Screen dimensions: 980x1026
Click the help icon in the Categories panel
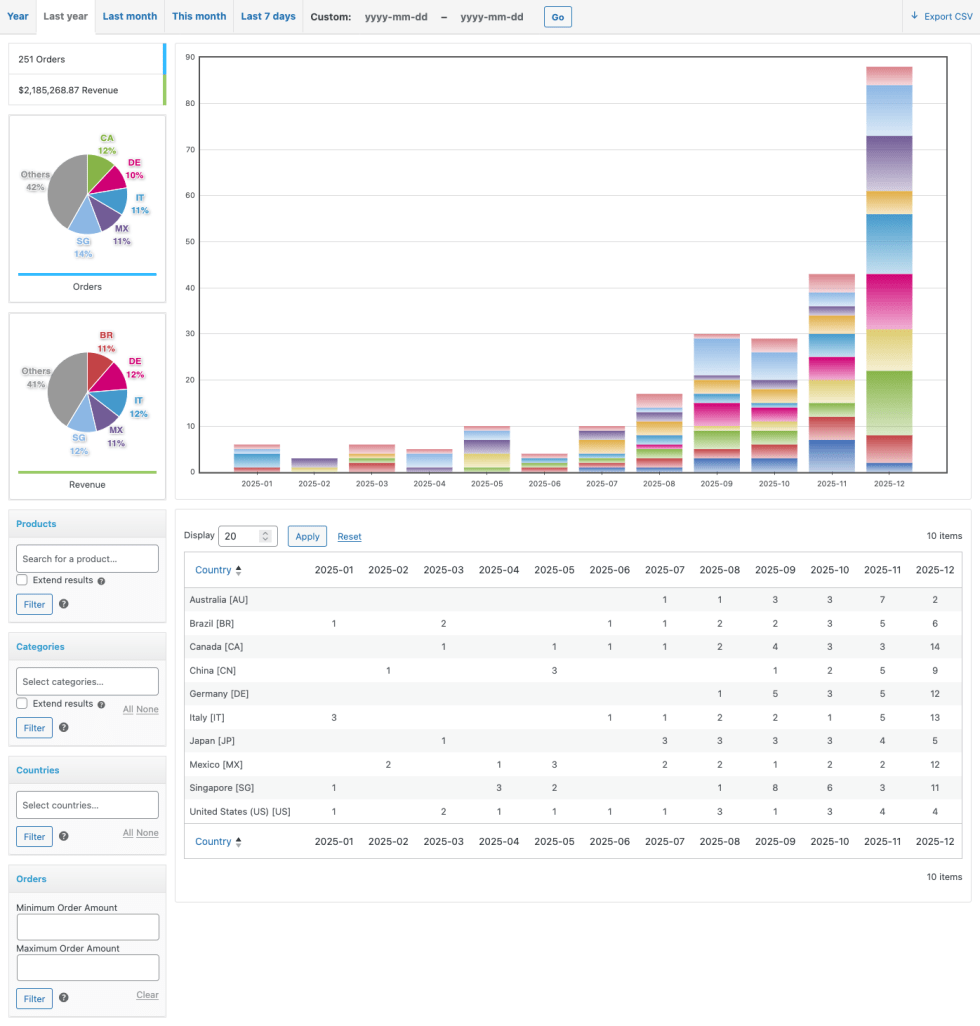pos(62,728)
